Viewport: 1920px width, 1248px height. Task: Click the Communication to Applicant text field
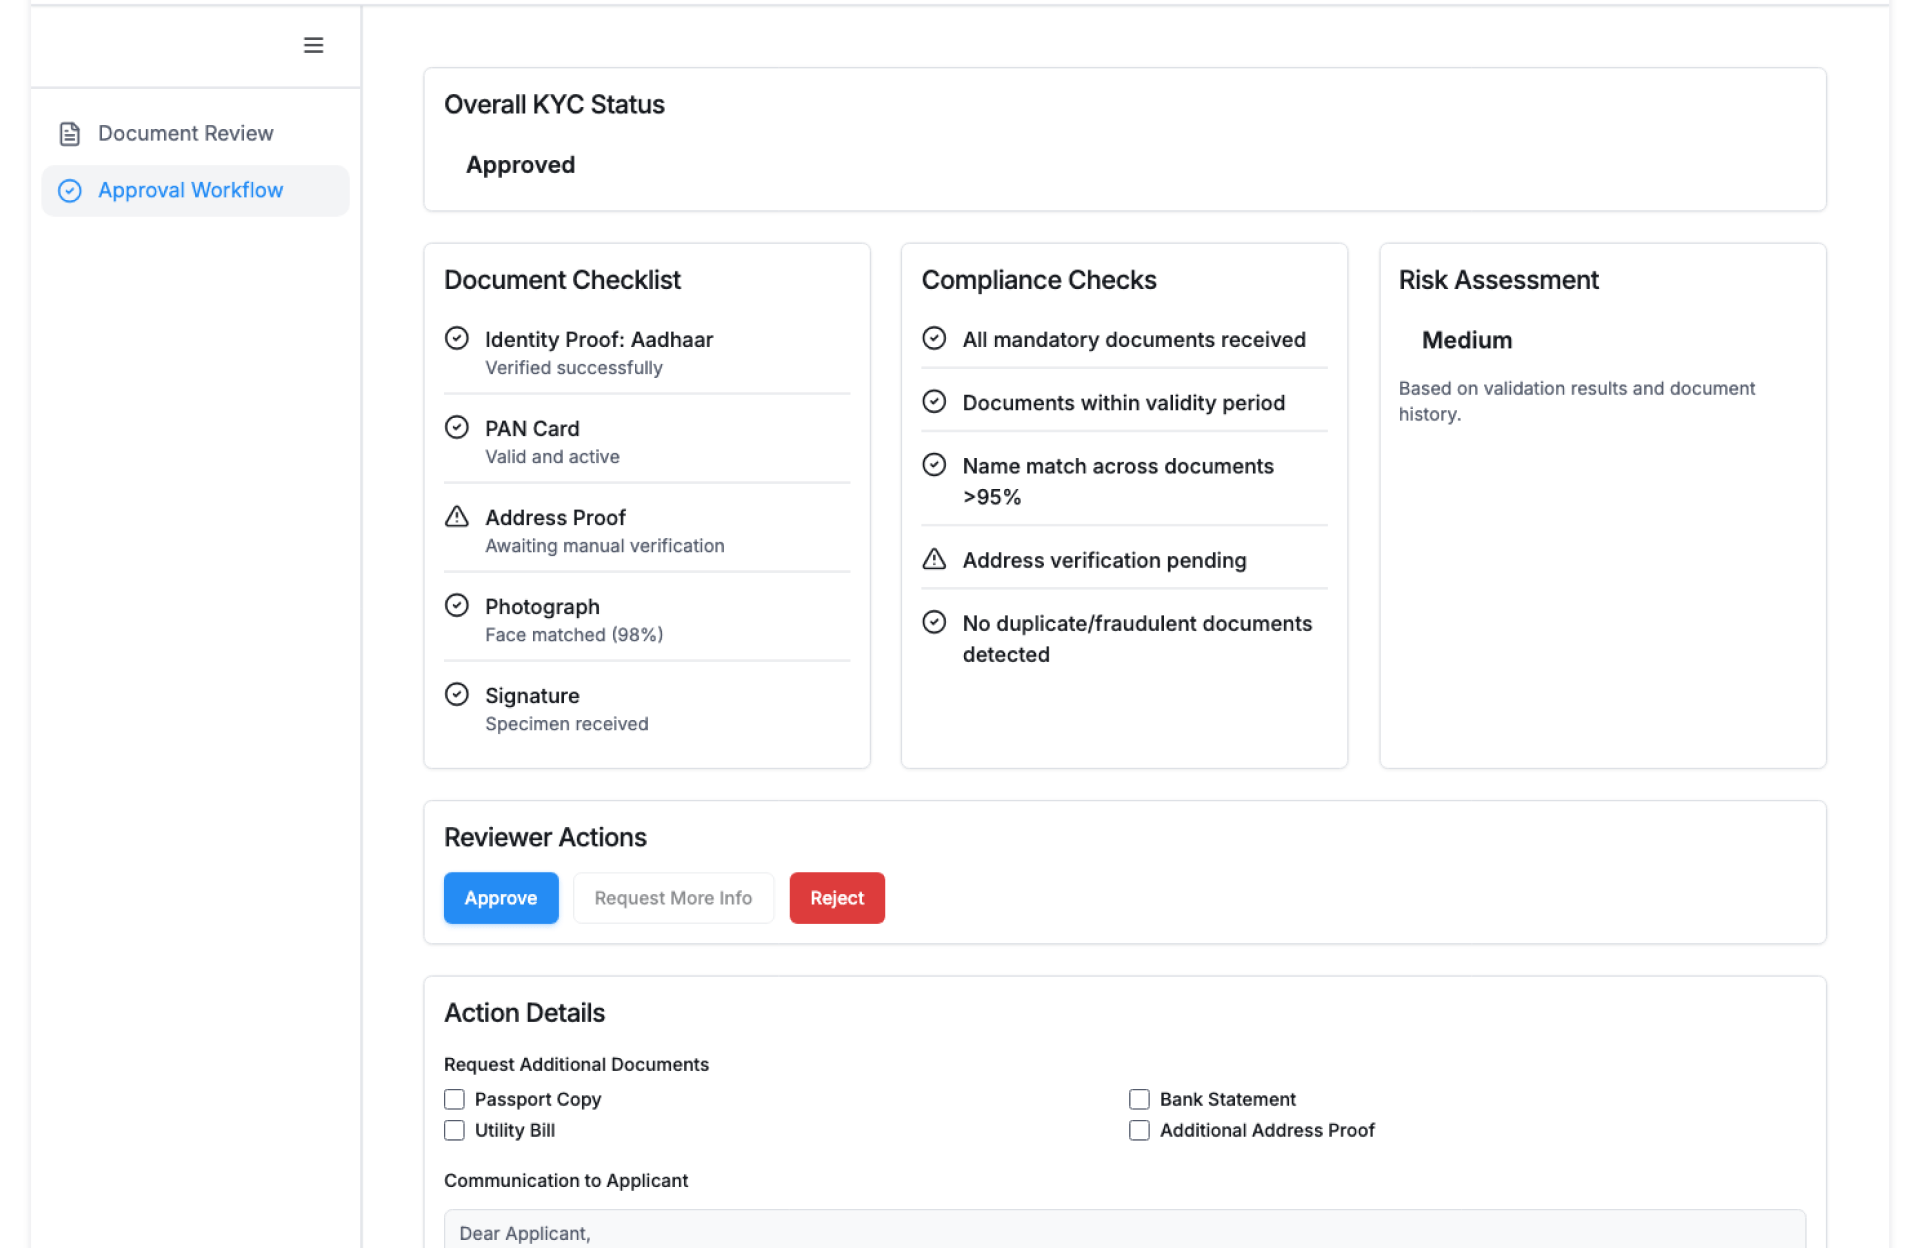[x=1124, y=1232]
